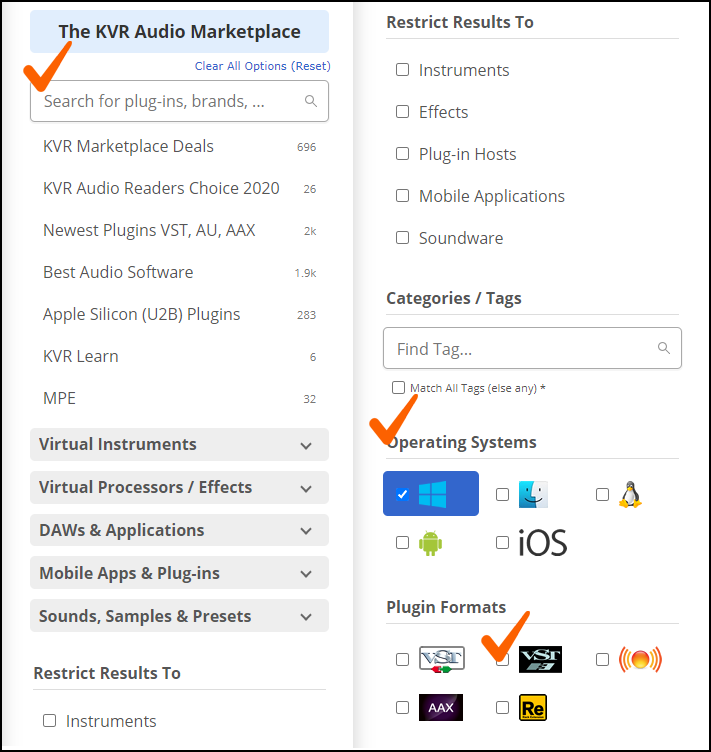Viewport: 711px width, 752px height.
Task: Select the iOS logo
Action: 543,543
